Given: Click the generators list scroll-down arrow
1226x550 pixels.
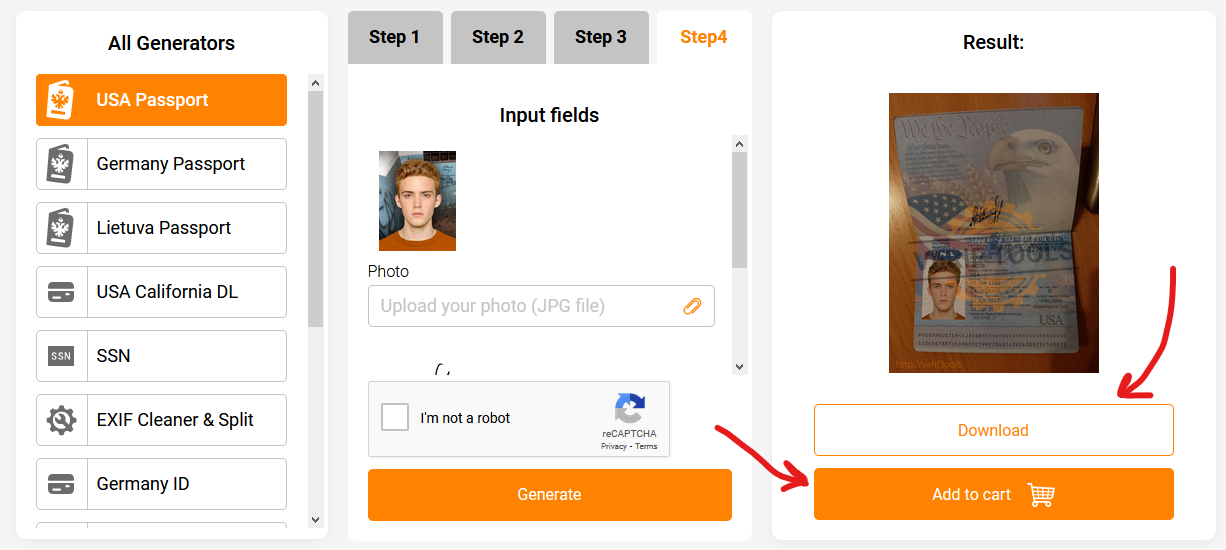Looking at the screenshot, I should (x=315, y=519).
